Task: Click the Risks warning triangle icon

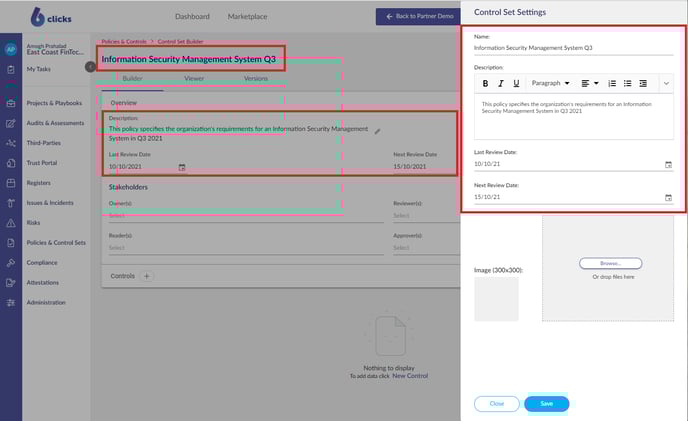Action: pyautogui.click(x=11, y=223)
